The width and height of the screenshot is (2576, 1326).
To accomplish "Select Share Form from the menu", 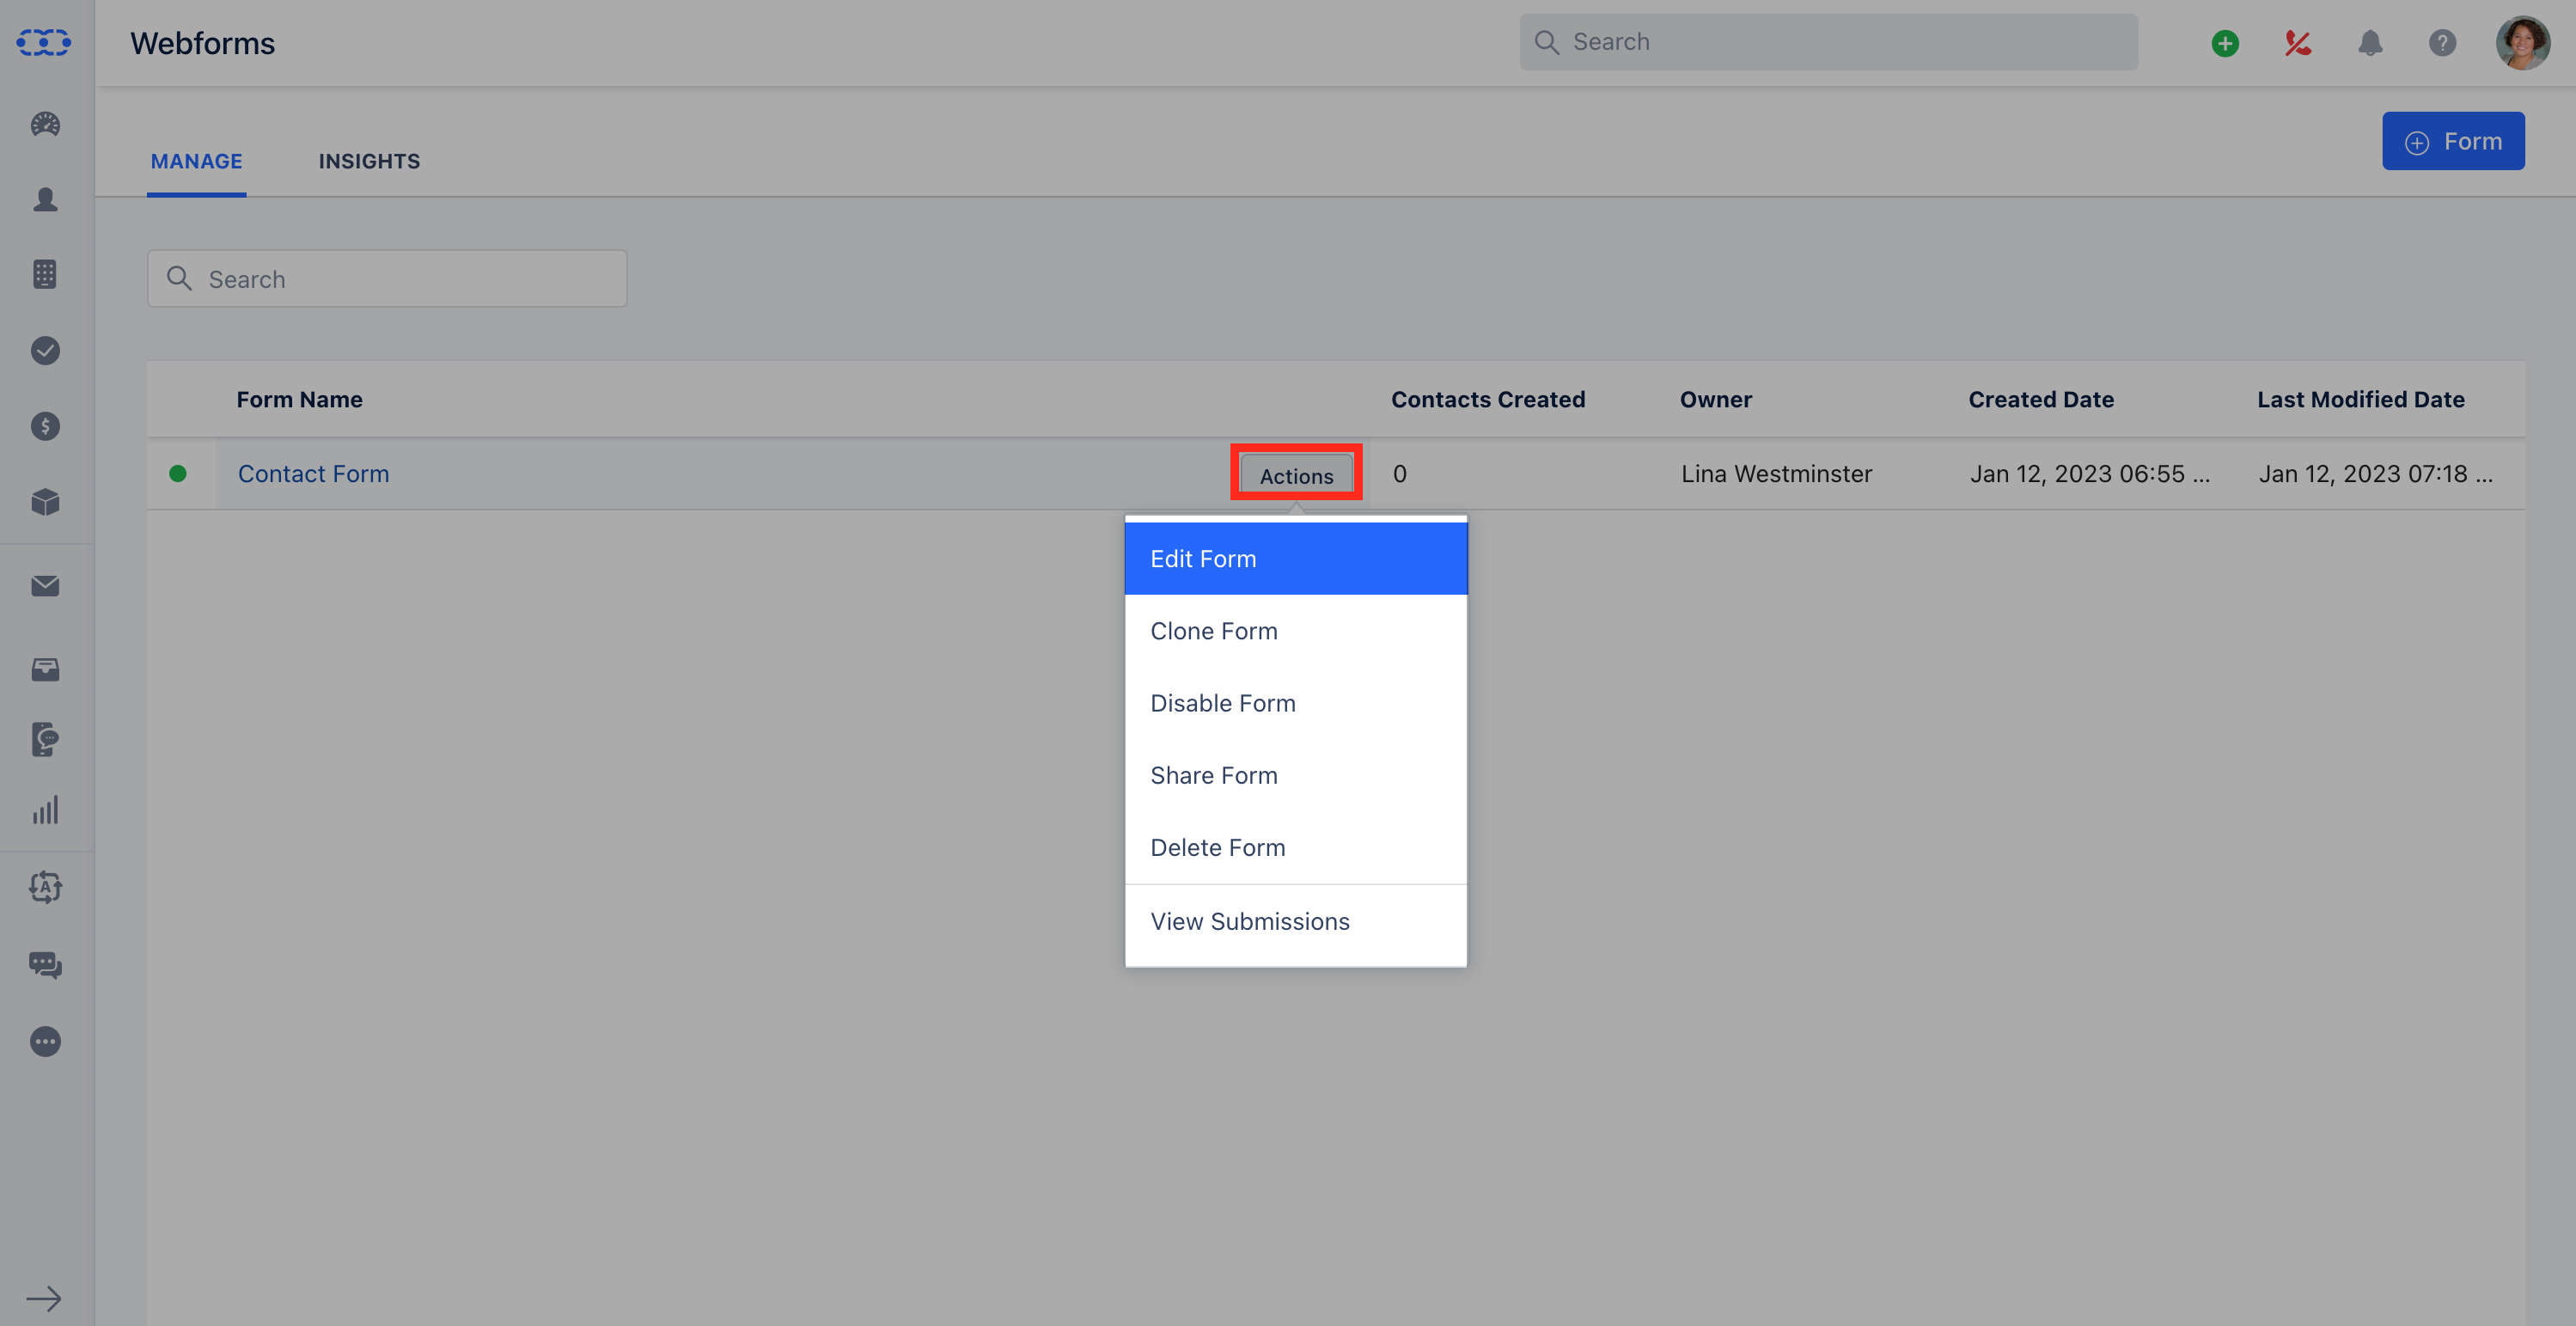I will click(1295, 775).
